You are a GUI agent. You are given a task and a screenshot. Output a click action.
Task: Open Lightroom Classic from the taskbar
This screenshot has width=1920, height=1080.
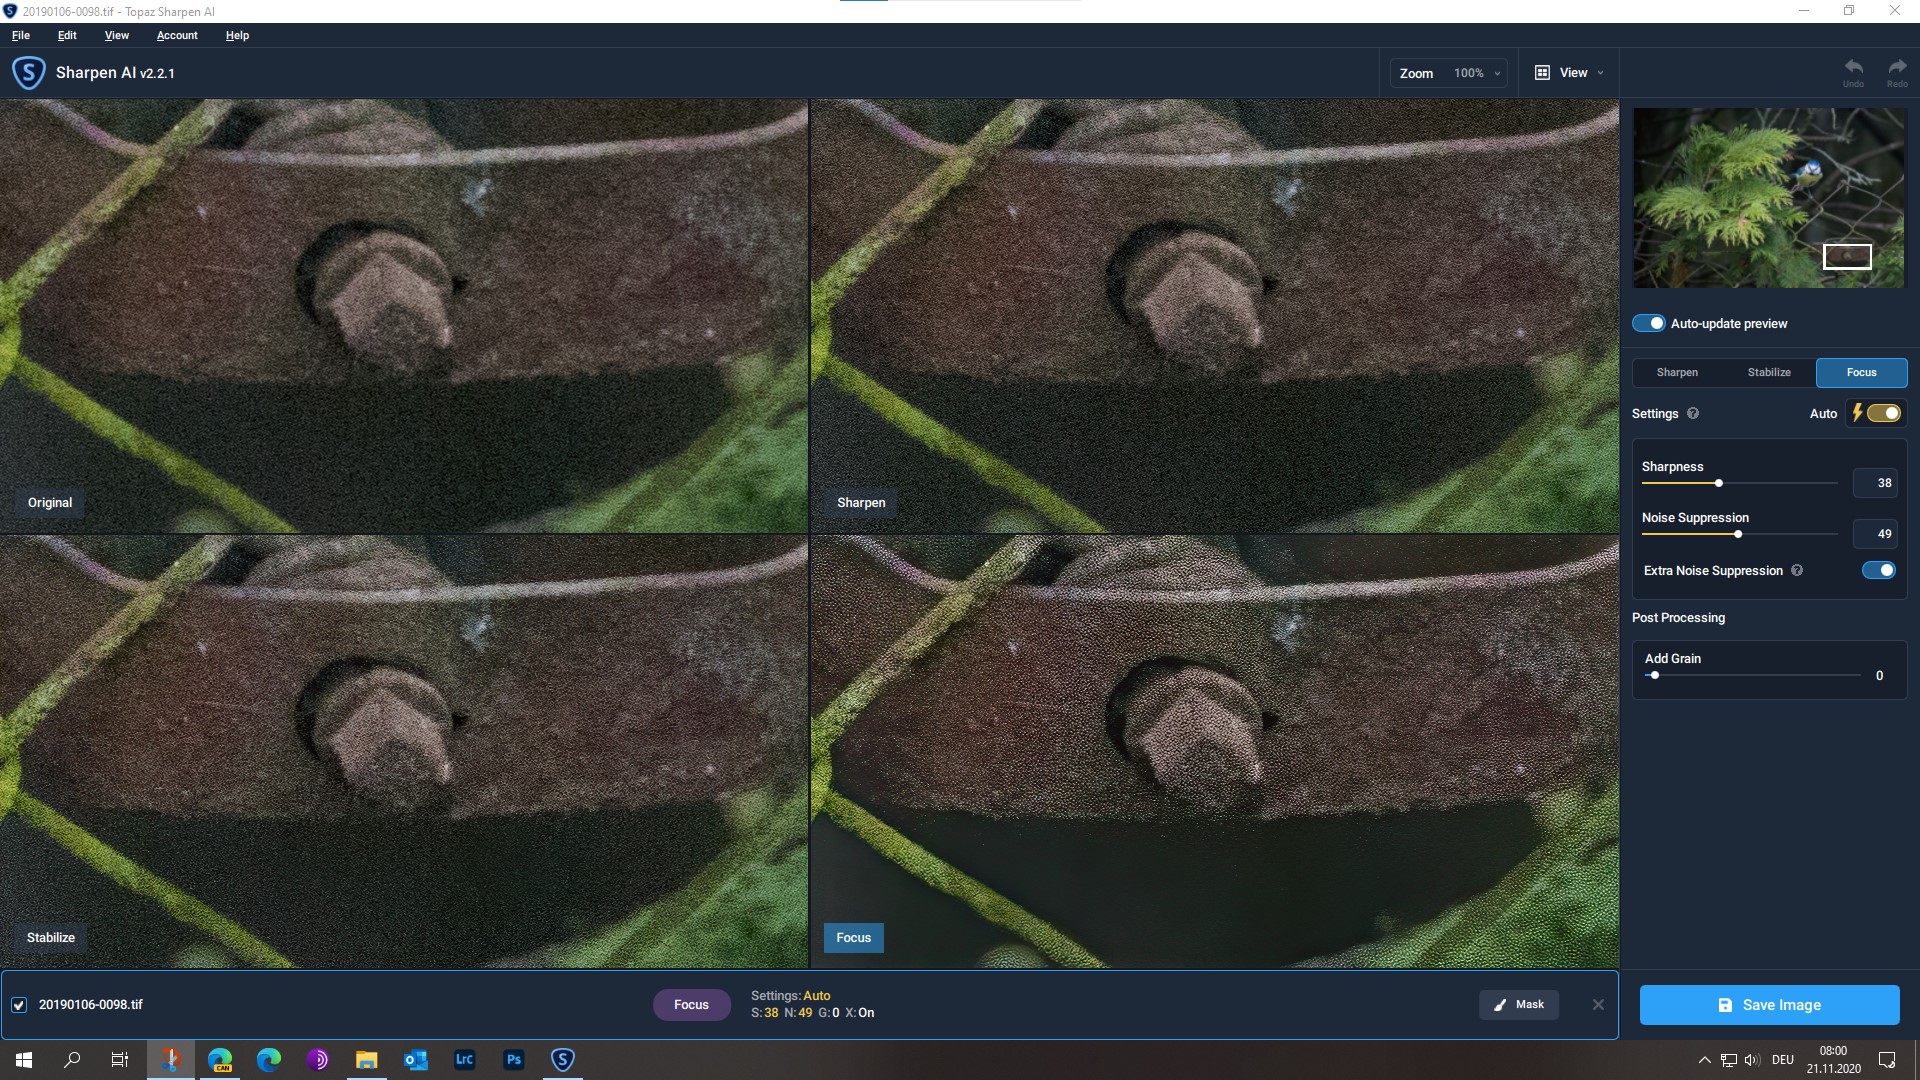pyautogui.click(x=464, y=1060)
